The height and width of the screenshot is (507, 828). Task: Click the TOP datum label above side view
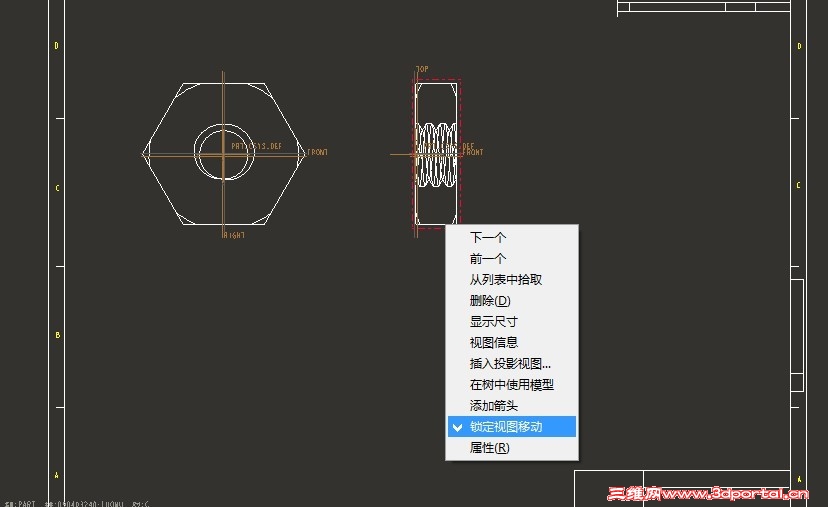422,69
